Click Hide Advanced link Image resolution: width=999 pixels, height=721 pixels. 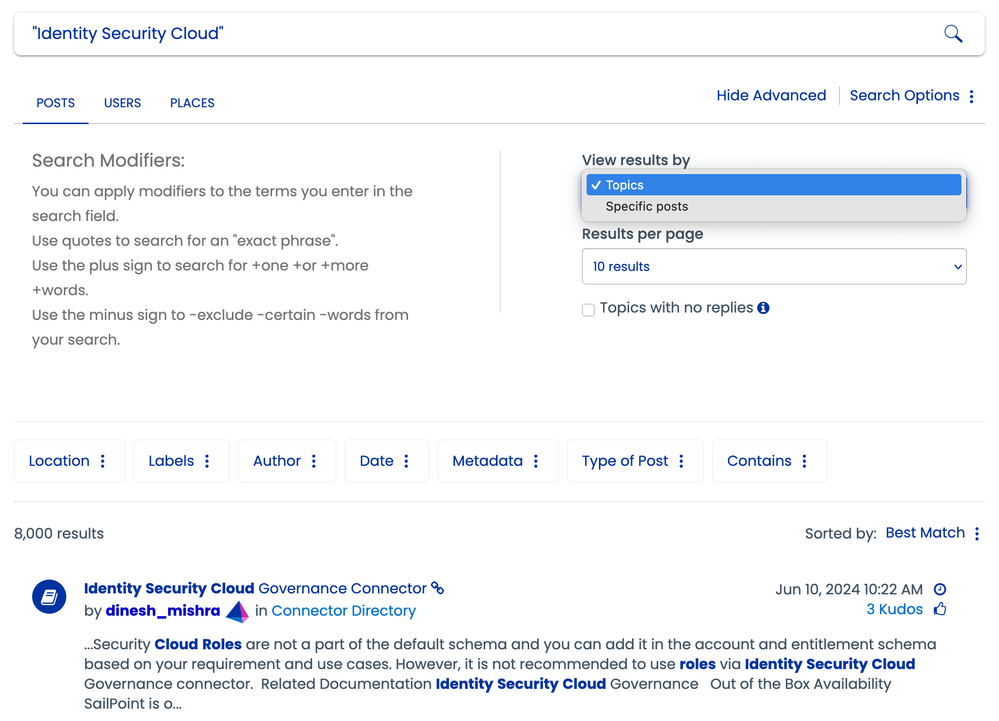pyautogui.click(x=771, y=96)
